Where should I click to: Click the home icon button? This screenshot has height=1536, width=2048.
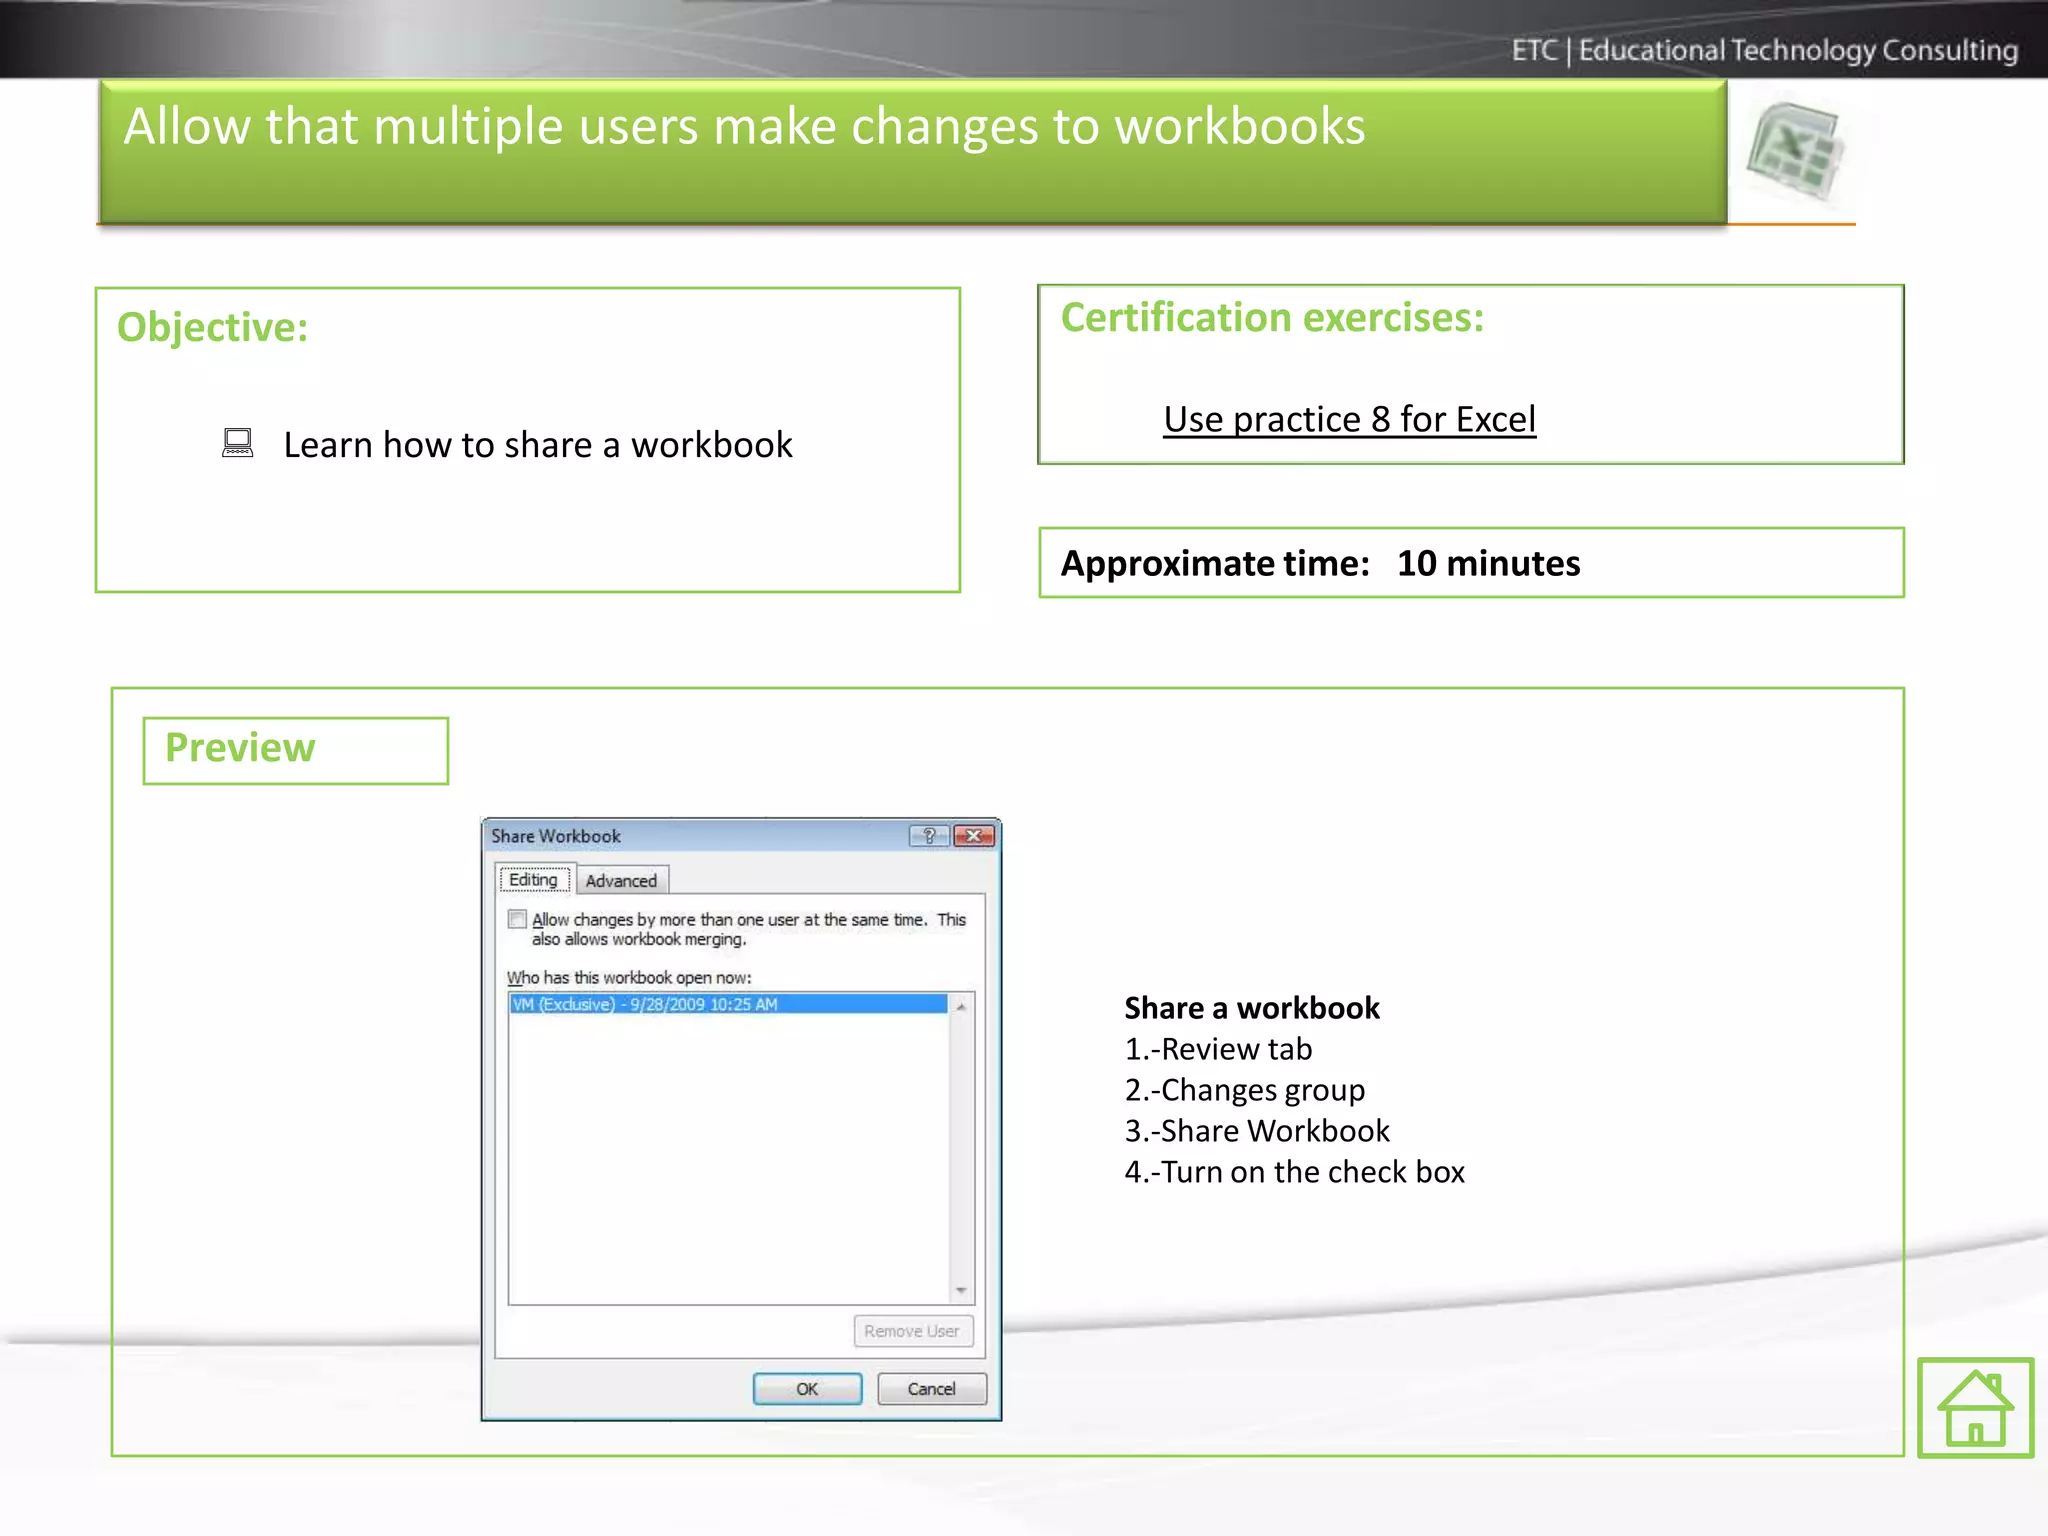point(1975,1407)
